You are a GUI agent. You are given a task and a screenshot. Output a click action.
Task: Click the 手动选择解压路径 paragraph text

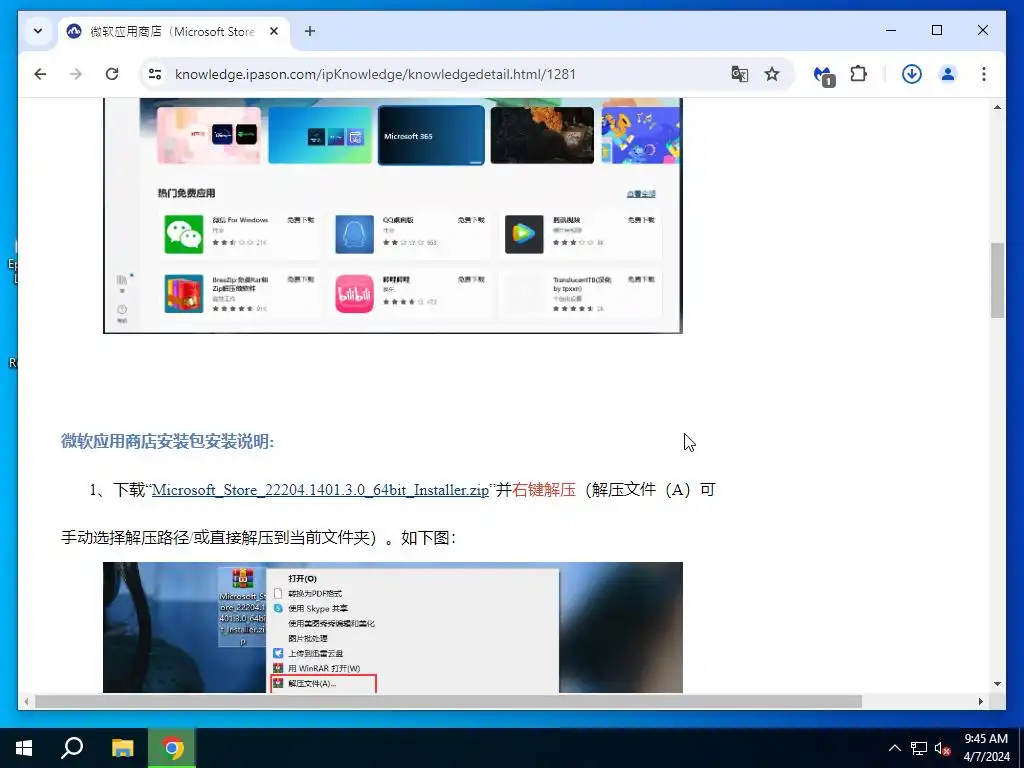(259, 537)
